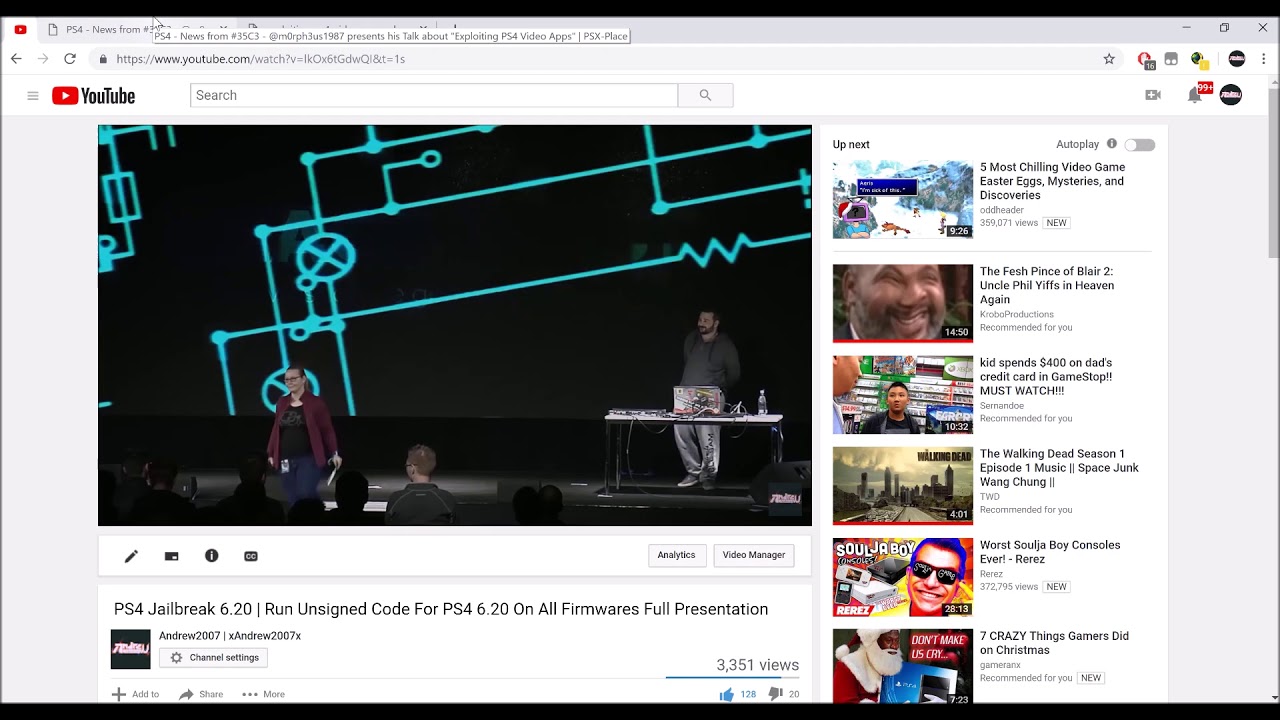Open the 14:50 Fesh Pince thumbnail
The width and height of the screenshot is (1280, 720).
[903, 302]
